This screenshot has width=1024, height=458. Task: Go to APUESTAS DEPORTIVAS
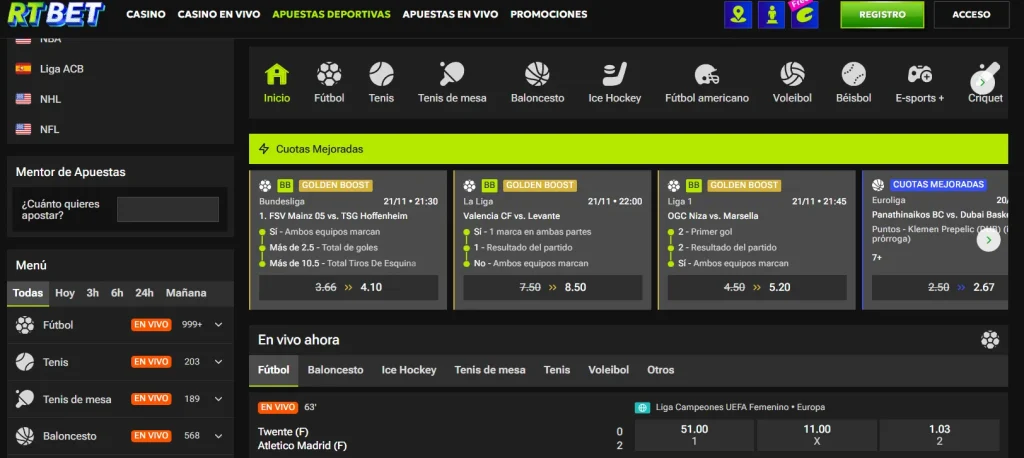point(331,14)
